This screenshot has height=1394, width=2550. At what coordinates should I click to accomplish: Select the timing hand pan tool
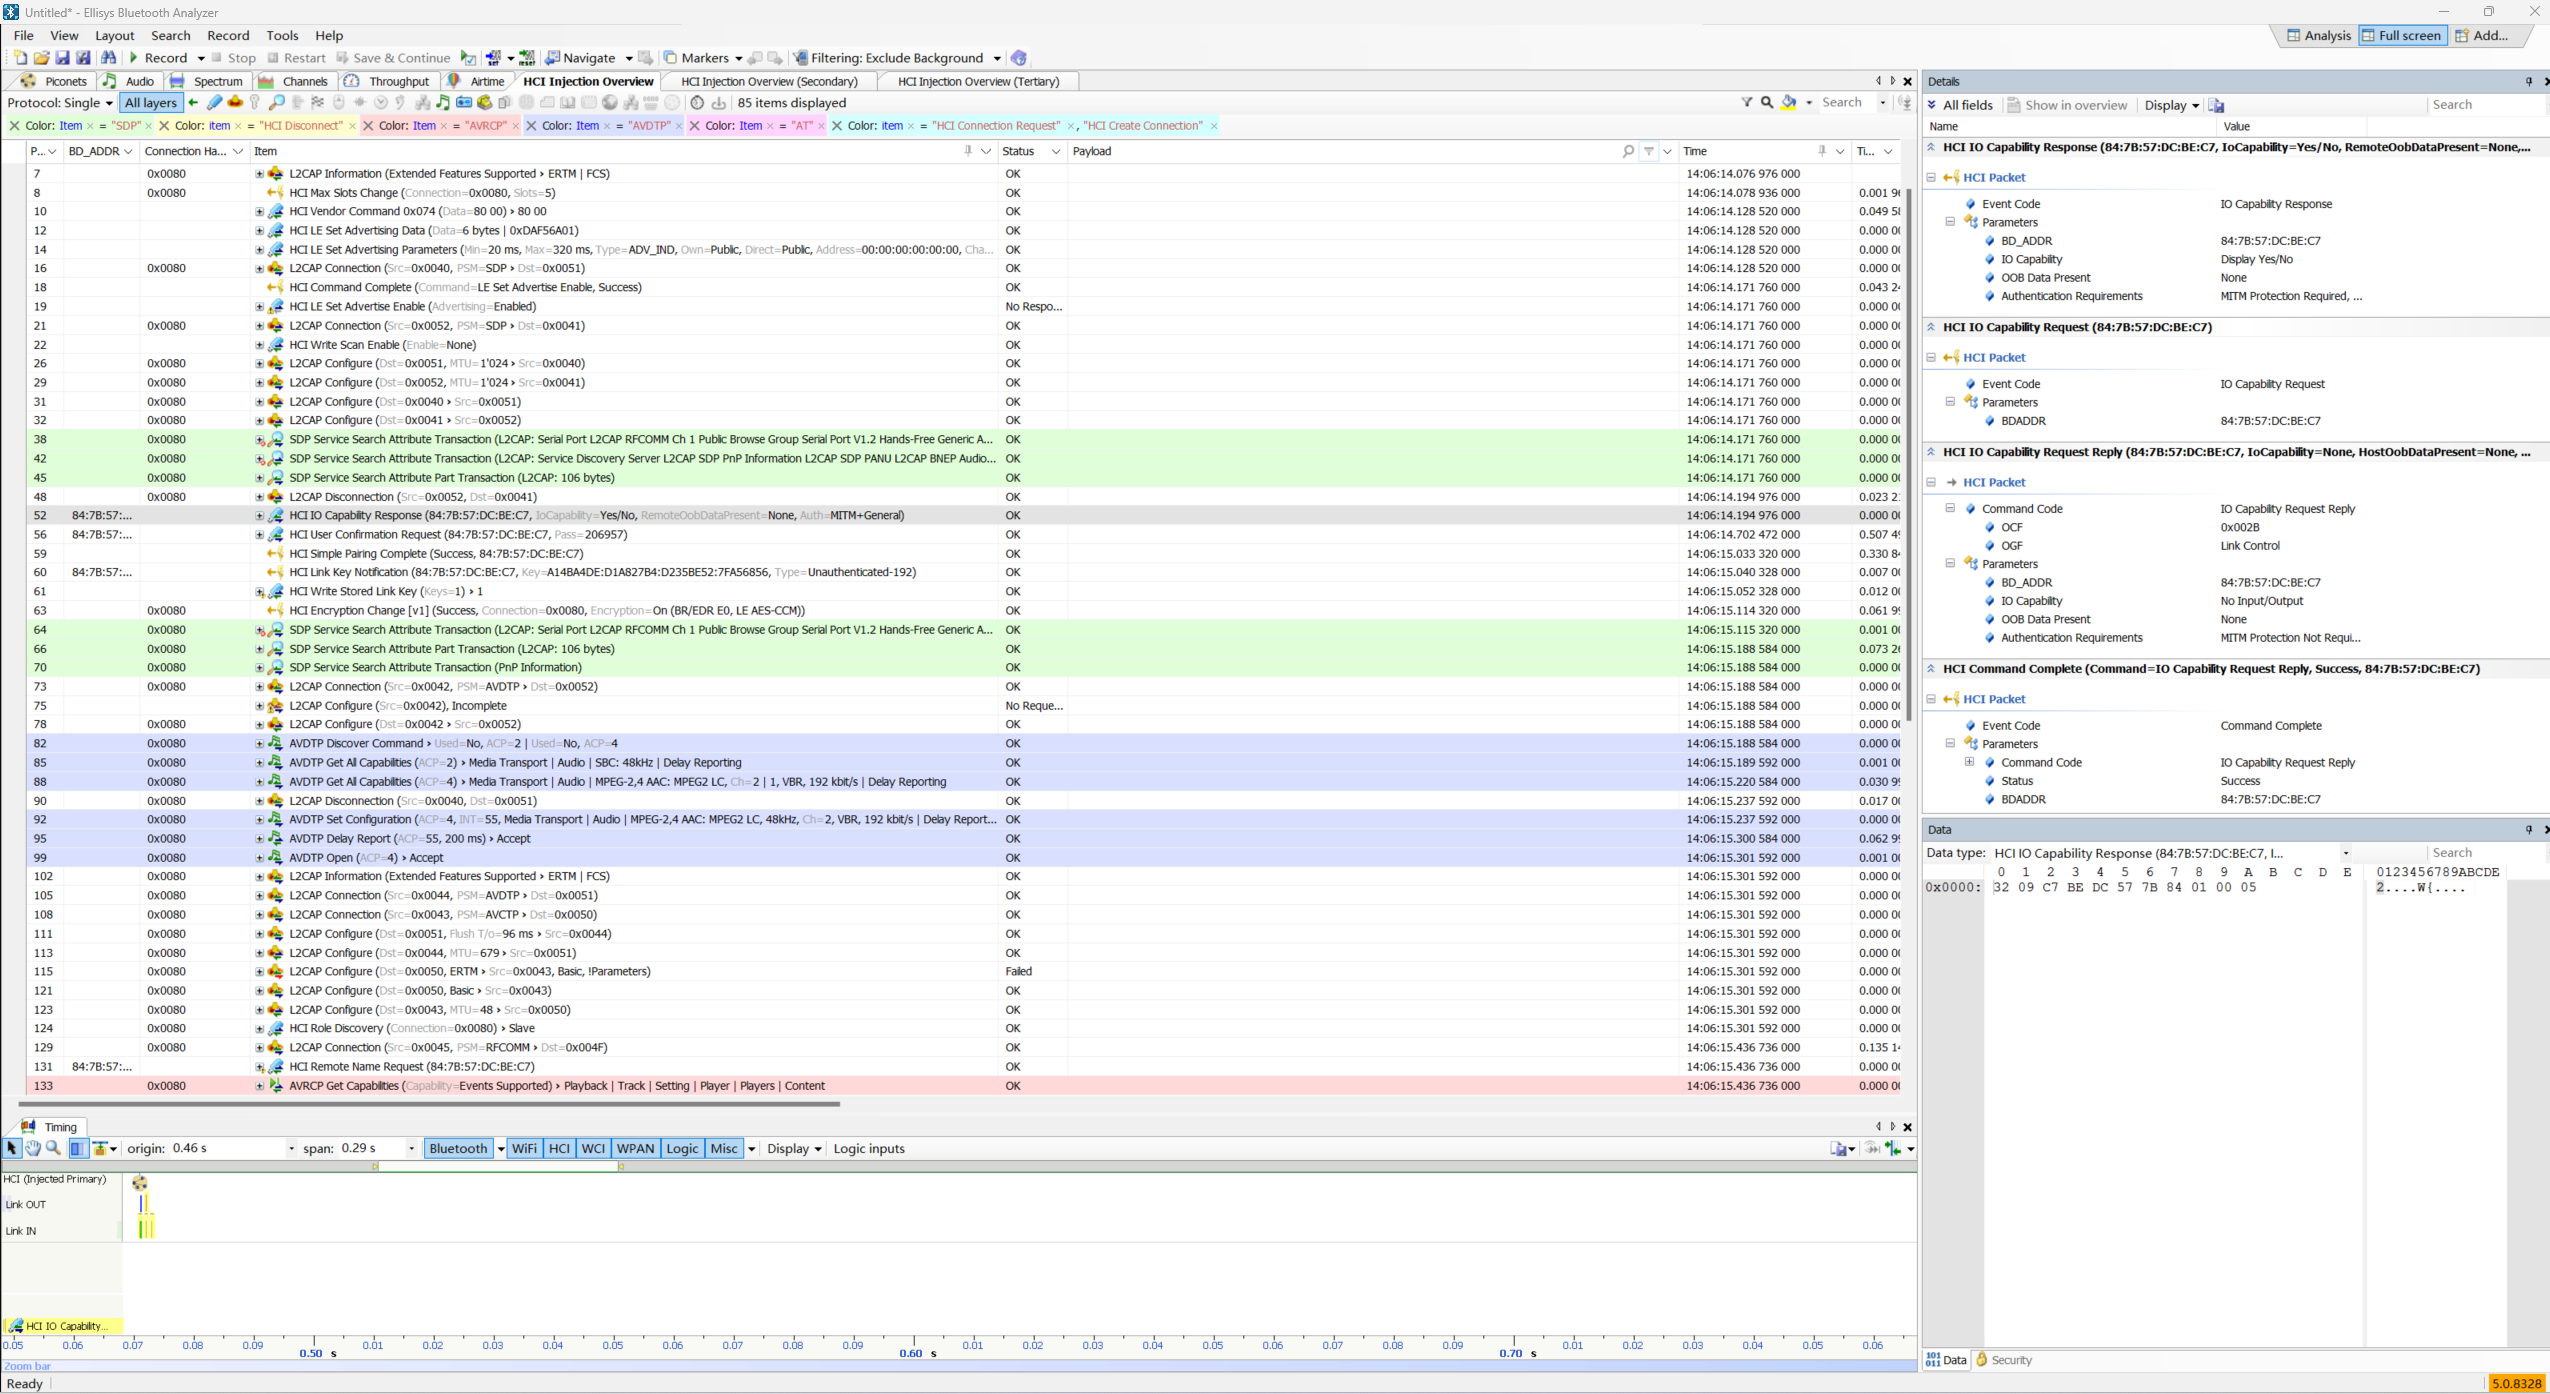[x=33, y=1148]
